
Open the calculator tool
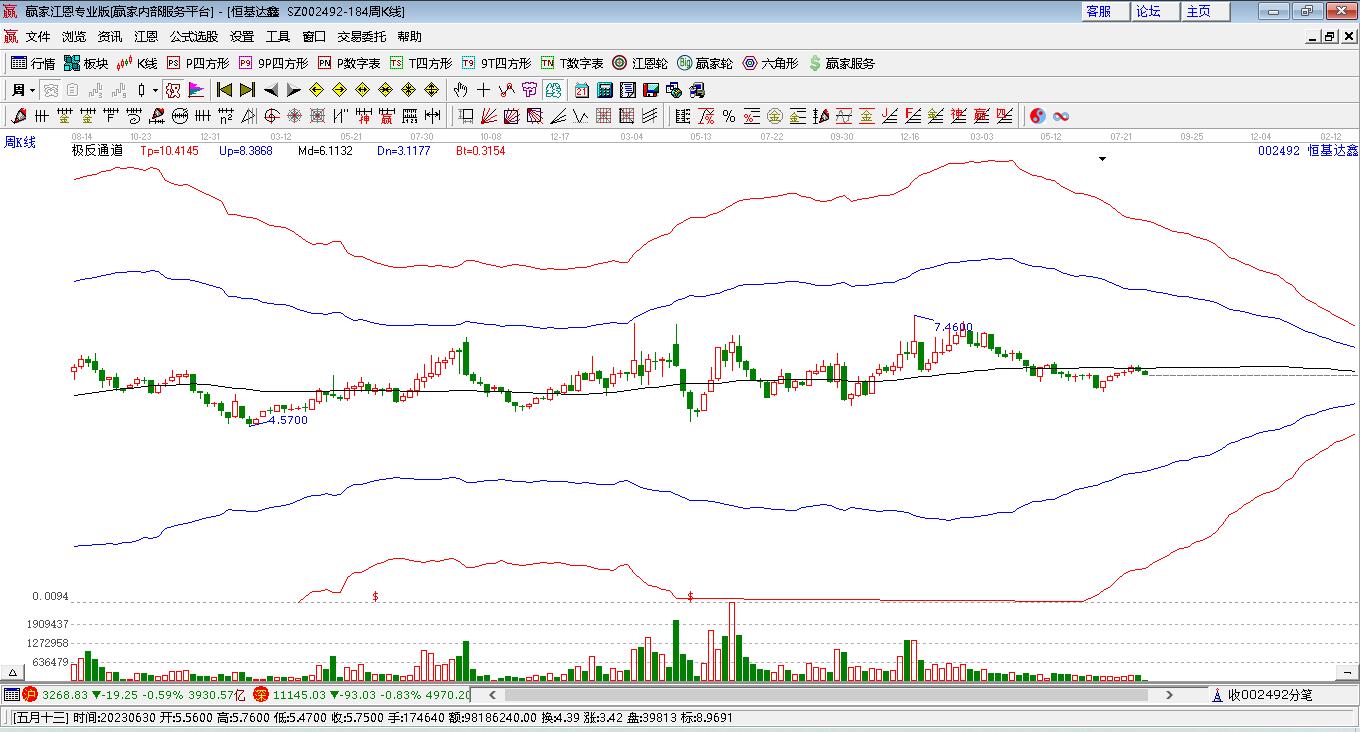coord(604,90)
